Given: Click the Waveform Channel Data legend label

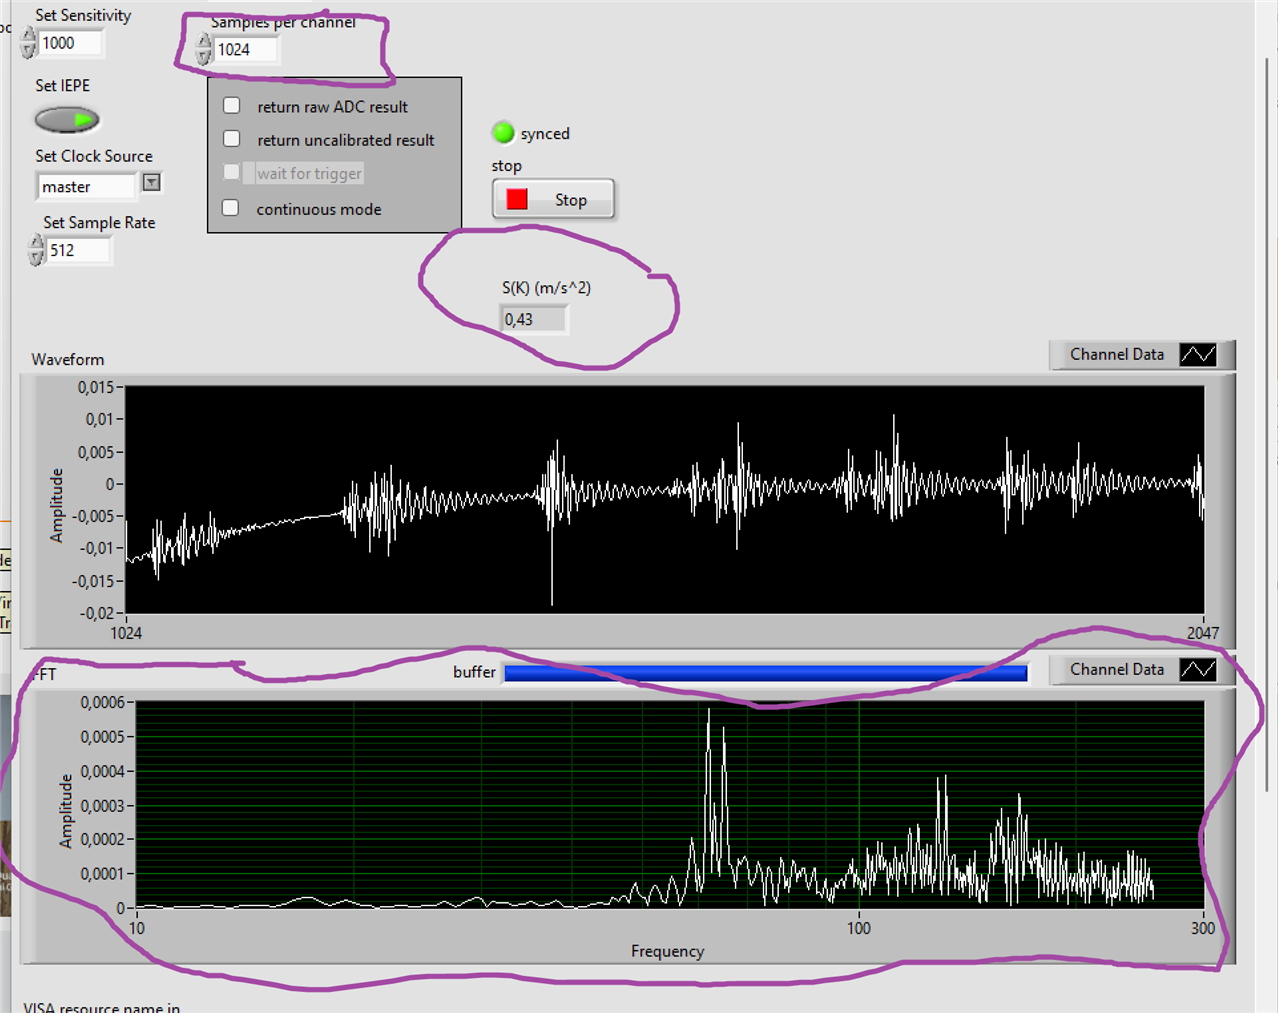Looking at the screenshot, I should [x=1117, y=354].
